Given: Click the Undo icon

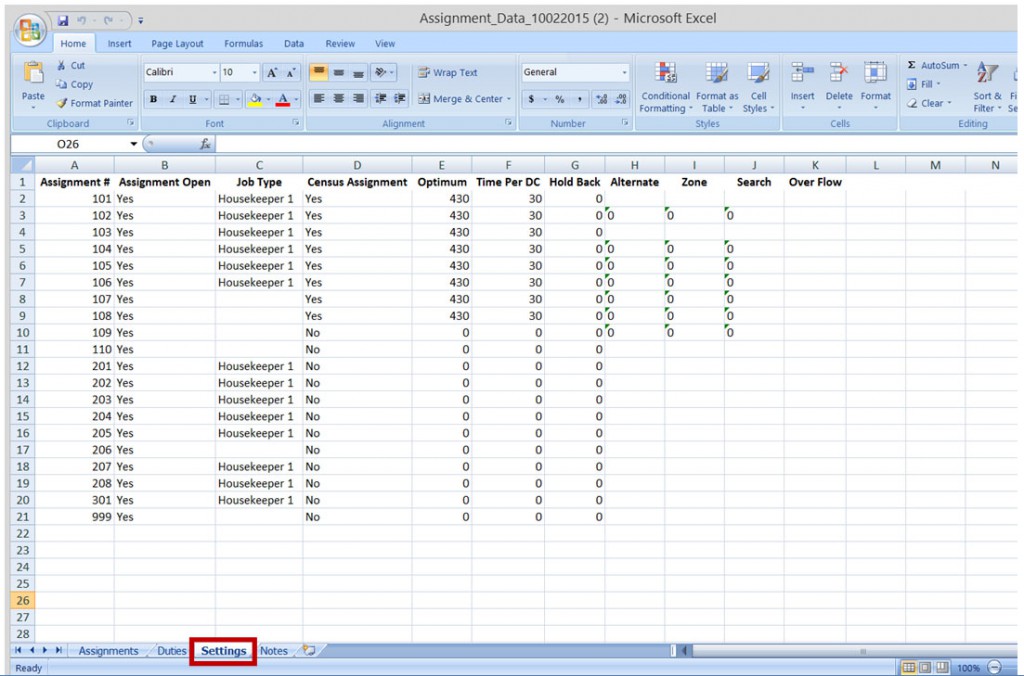Looking at the screenshot, I should click(x=82, y=21).
